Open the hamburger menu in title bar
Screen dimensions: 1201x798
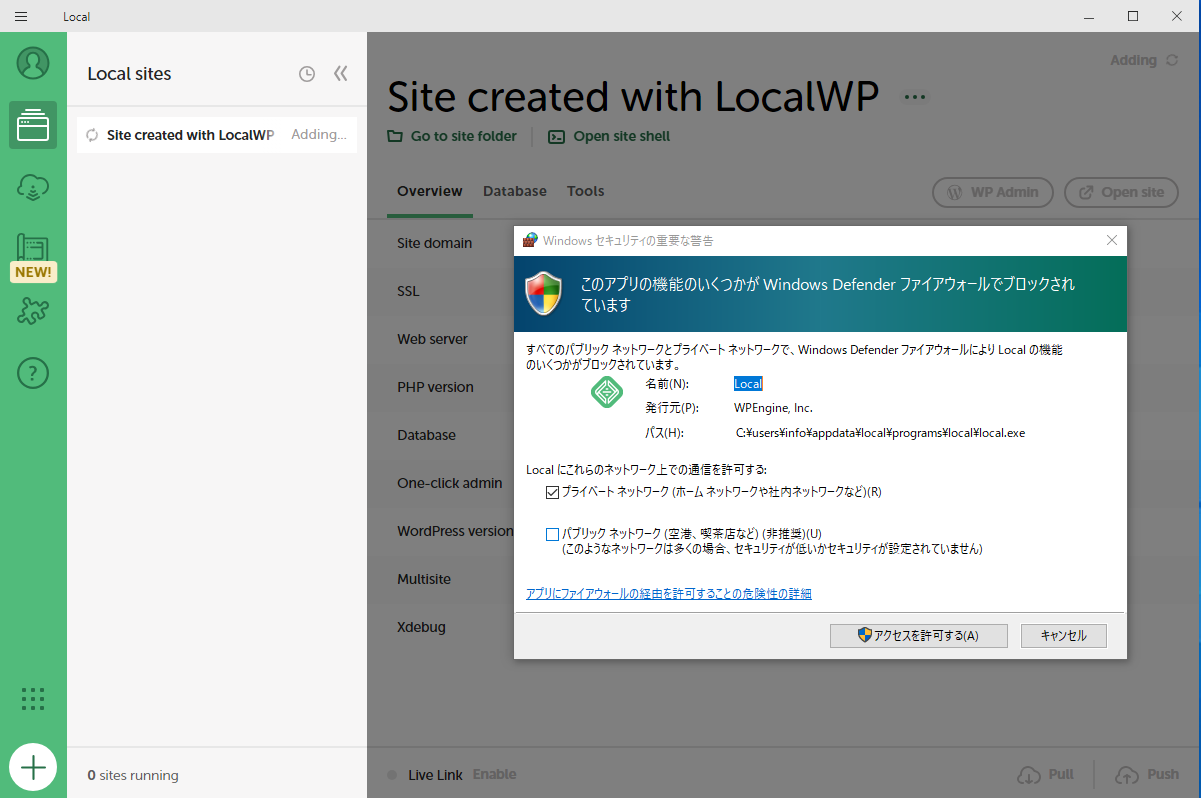(x=21, y=16)
